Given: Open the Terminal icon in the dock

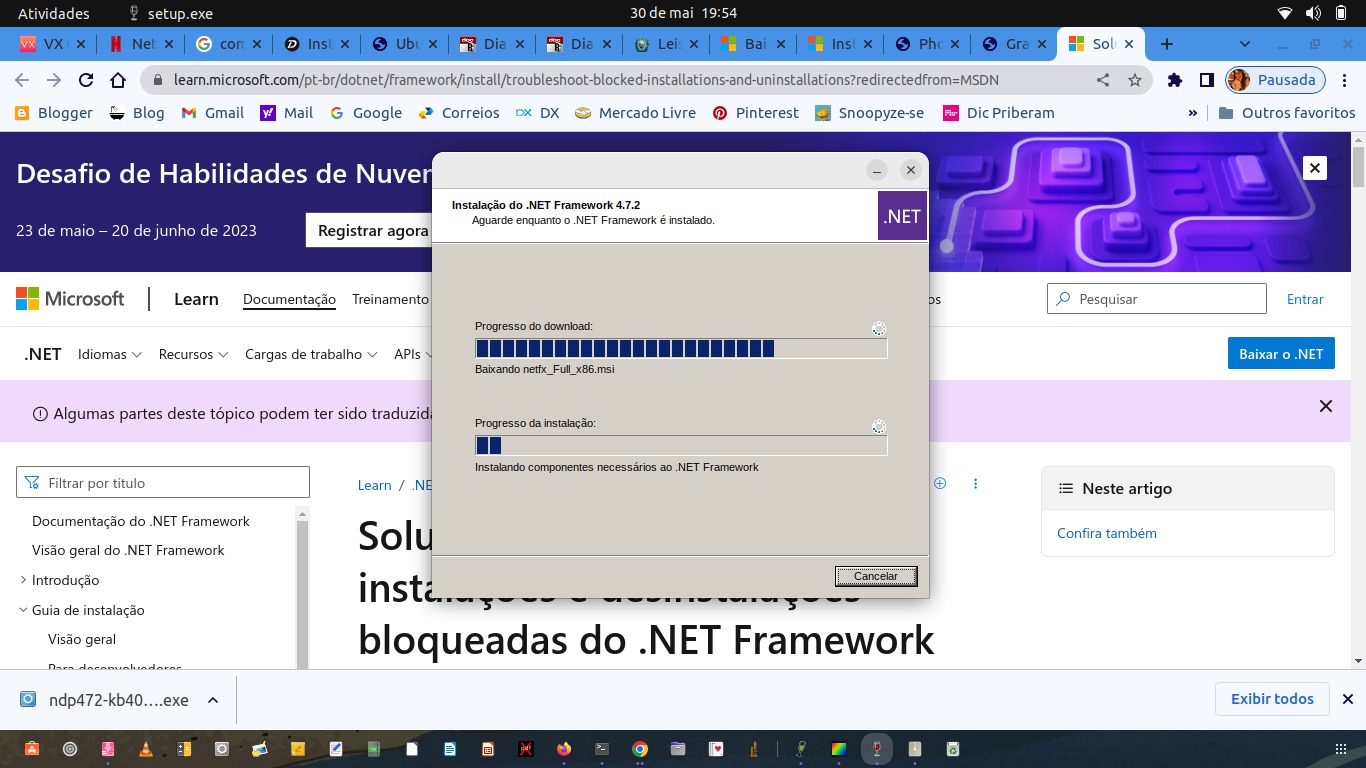Looking at the screenshot, I should tap(601, 748).
